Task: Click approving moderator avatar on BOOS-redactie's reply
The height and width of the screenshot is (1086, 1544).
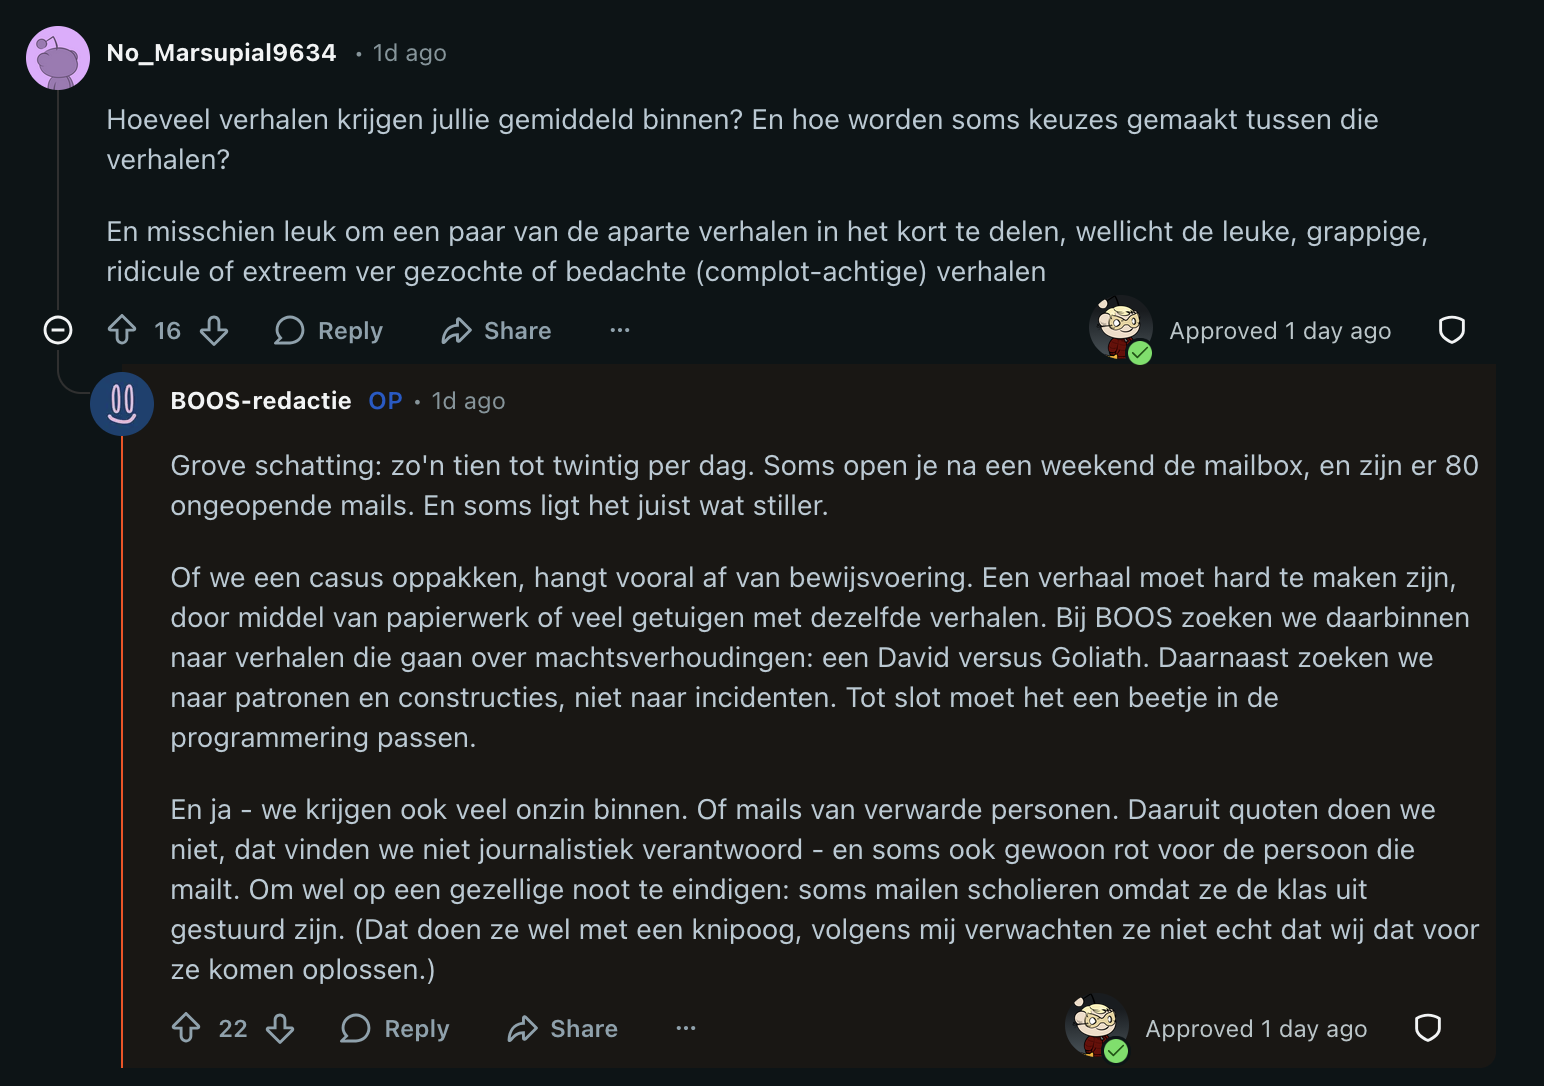Action: [x=1096, y=1026]
